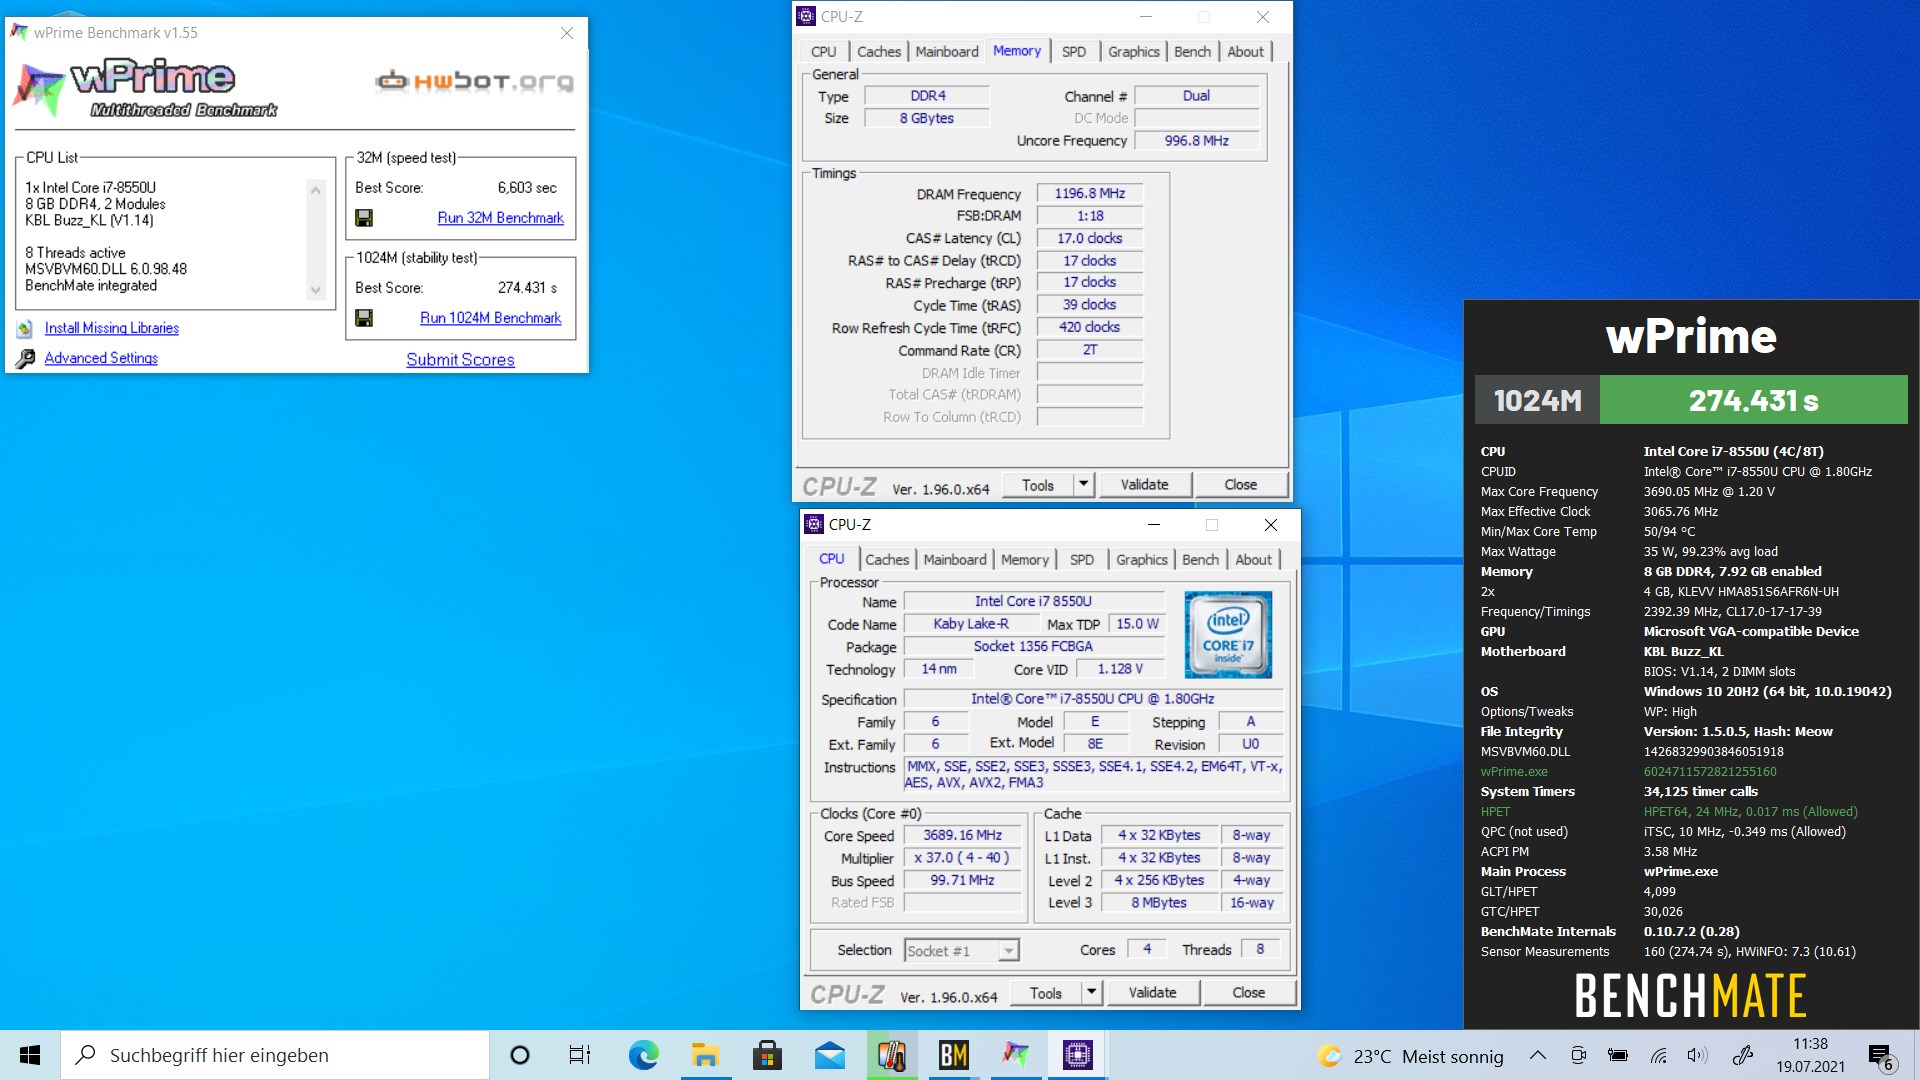Click Tools button in lower CPU-Z window
The height and width of the screenshot is (1080, 1920).
(x=1046, y=993)
